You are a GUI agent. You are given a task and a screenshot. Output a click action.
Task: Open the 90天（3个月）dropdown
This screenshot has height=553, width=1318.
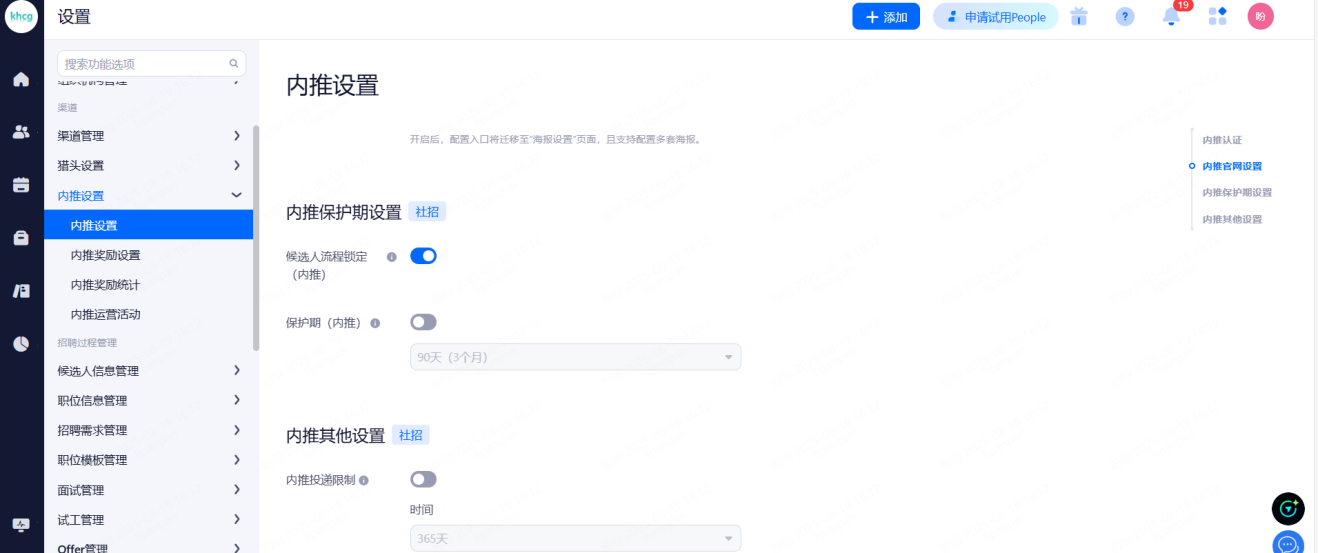[575, 357]
